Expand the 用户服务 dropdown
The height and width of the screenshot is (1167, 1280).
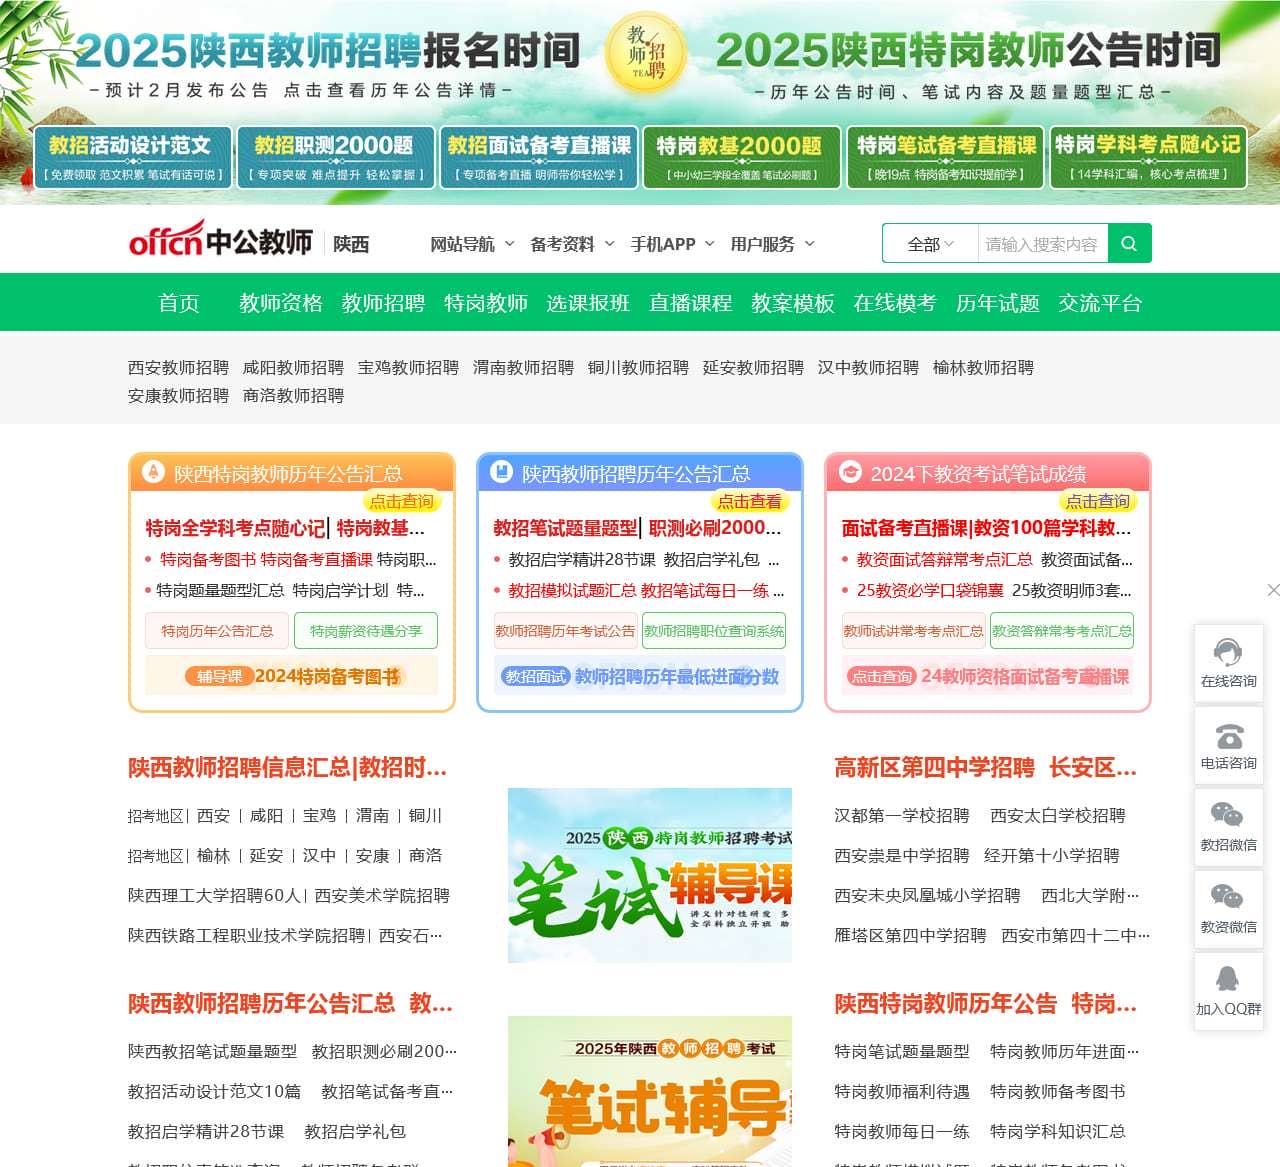pos(773,244)
